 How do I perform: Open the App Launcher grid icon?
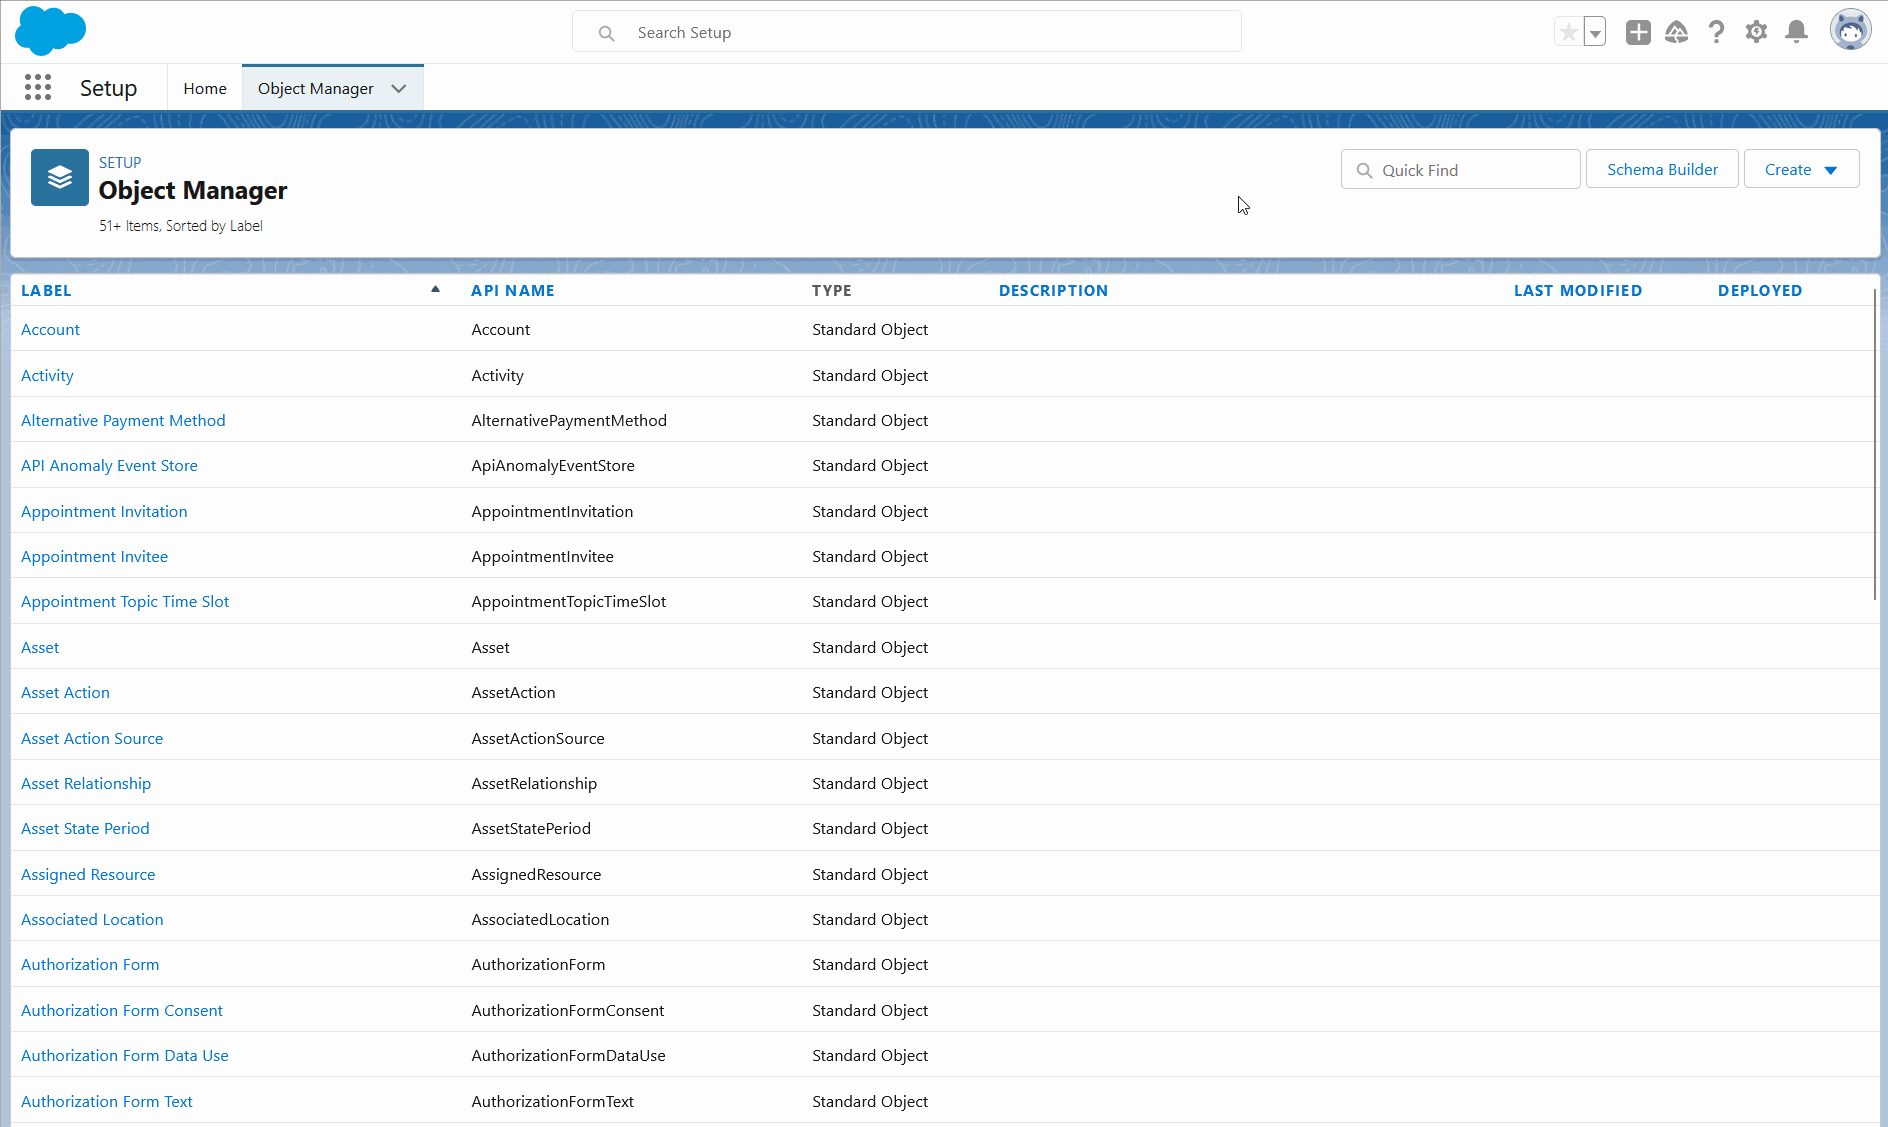coord(38,88)
